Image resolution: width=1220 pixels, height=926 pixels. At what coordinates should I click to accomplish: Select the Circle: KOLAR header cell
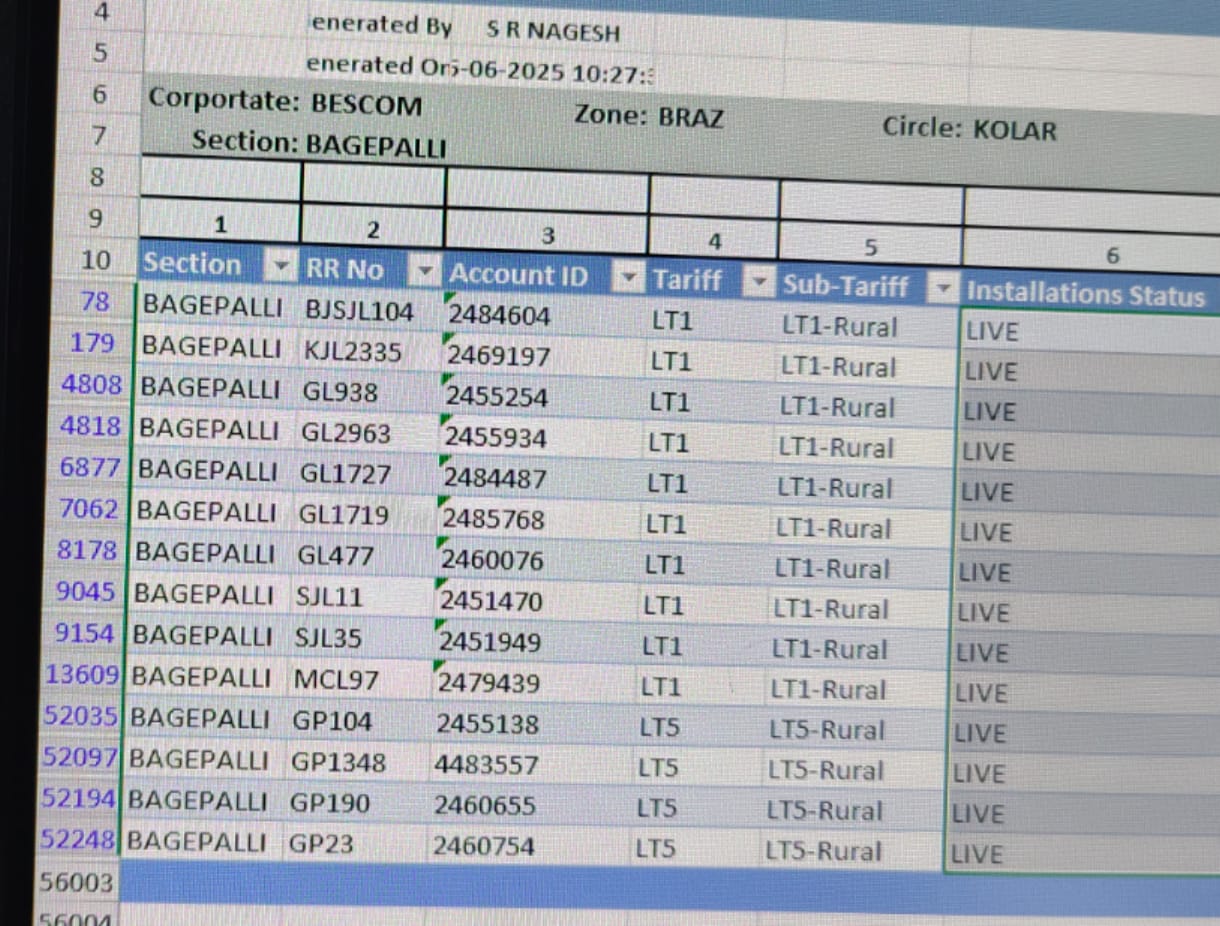point(968,129)
